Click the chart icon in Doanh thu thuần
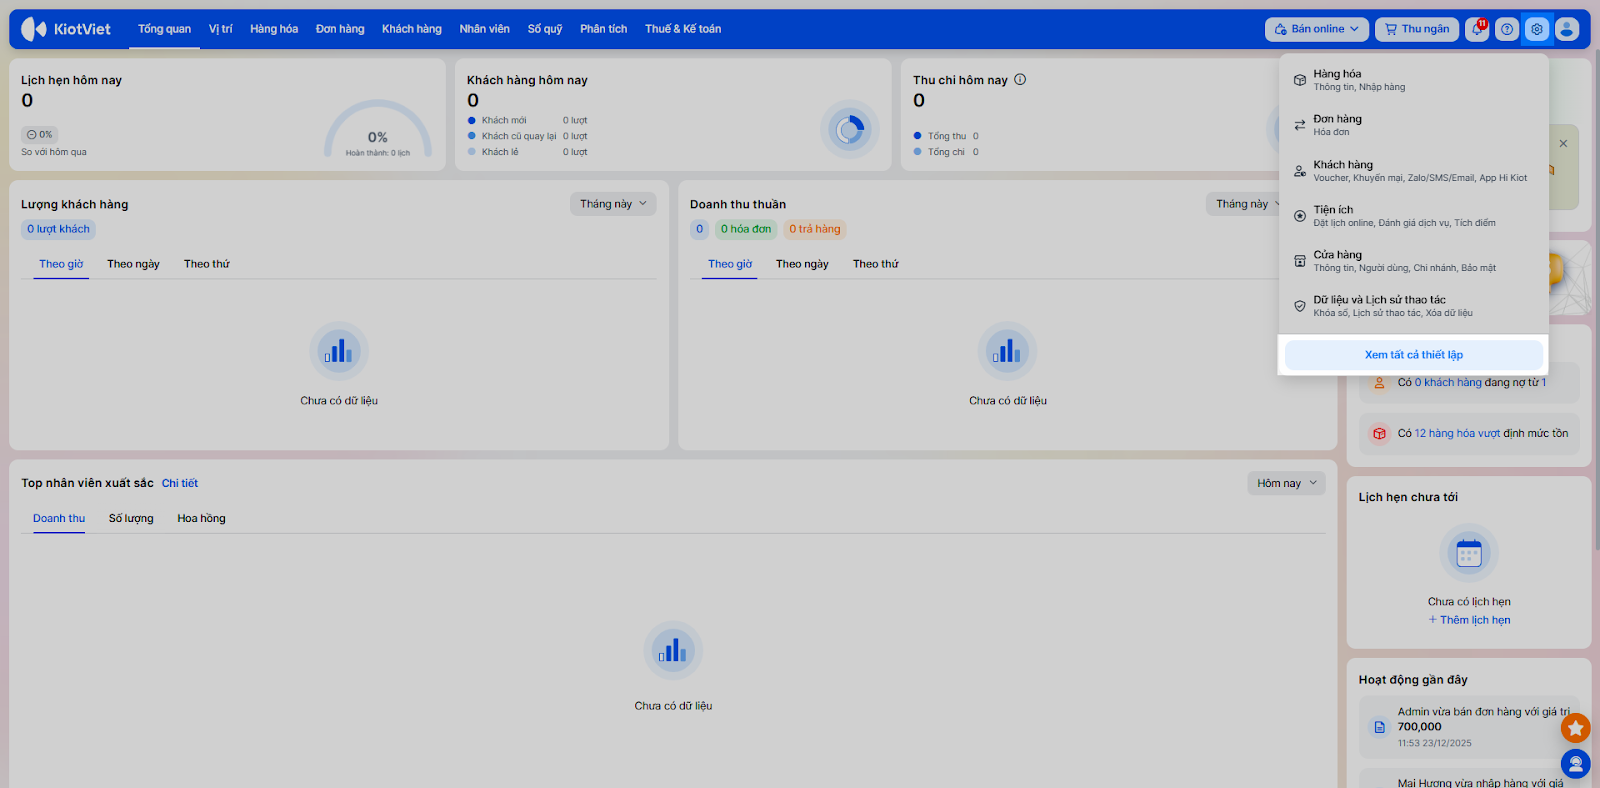The width and height of the screenshot is (1600, 788). pos(1008,351)
